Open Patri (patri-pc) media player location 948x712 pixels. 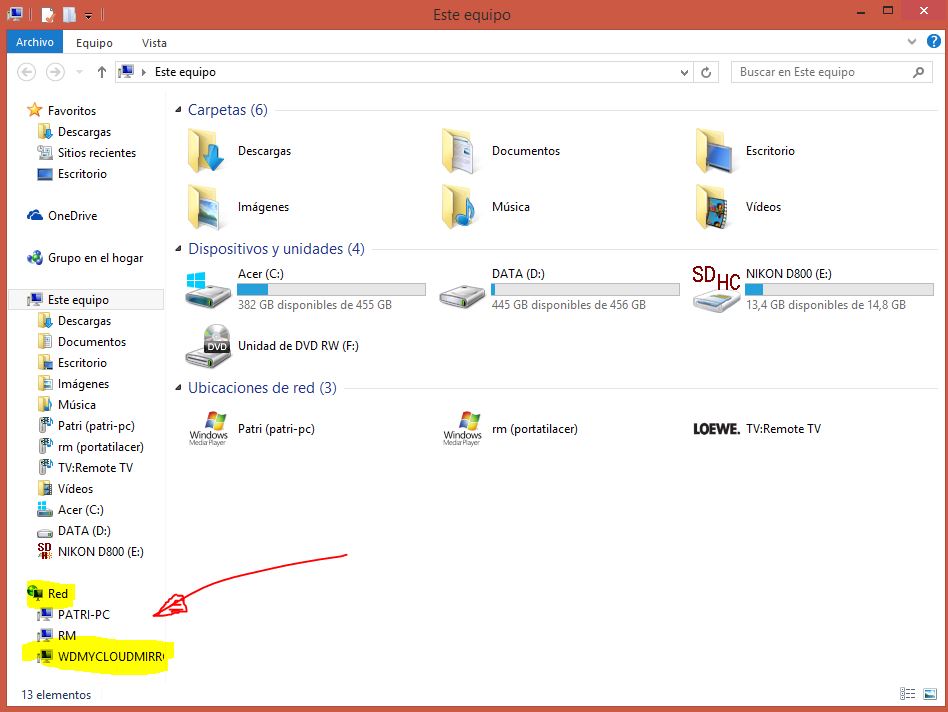208,429
